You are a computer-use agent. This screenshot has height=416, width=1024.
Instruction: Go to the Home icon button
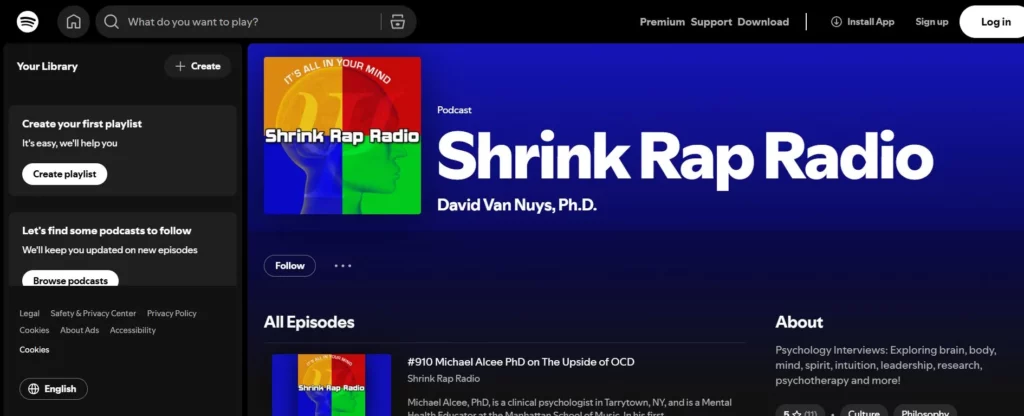73,22
